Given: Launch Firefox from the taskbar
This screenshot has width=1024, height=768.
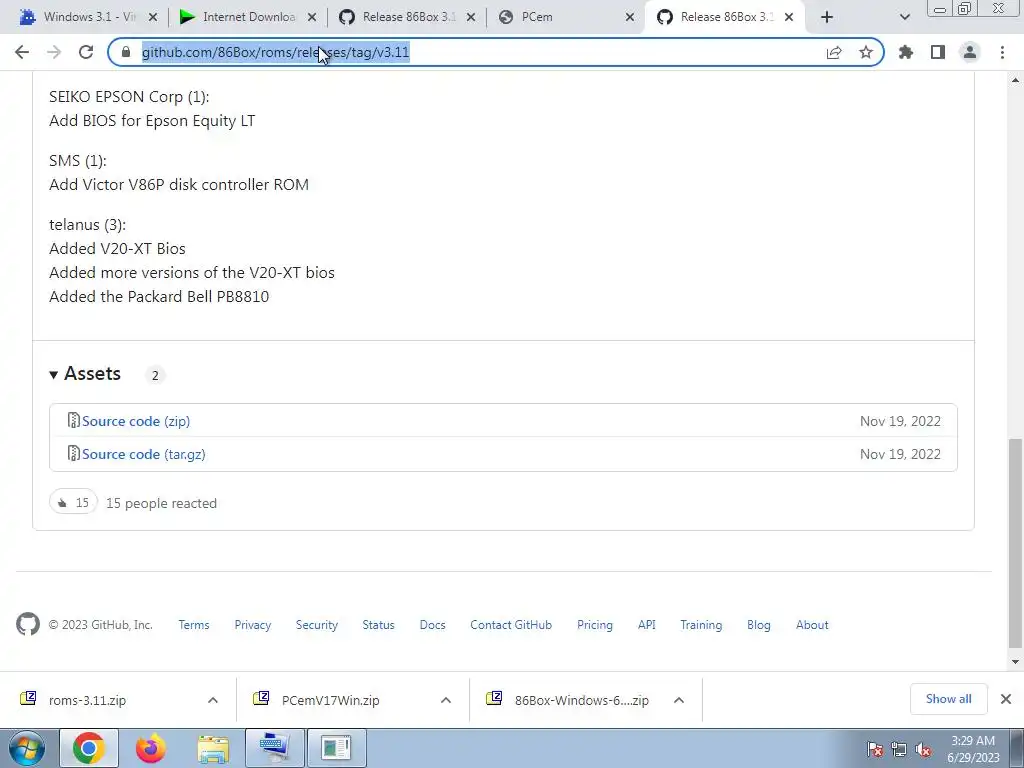Looking at the screenshot, I should (x=151, y=748).
